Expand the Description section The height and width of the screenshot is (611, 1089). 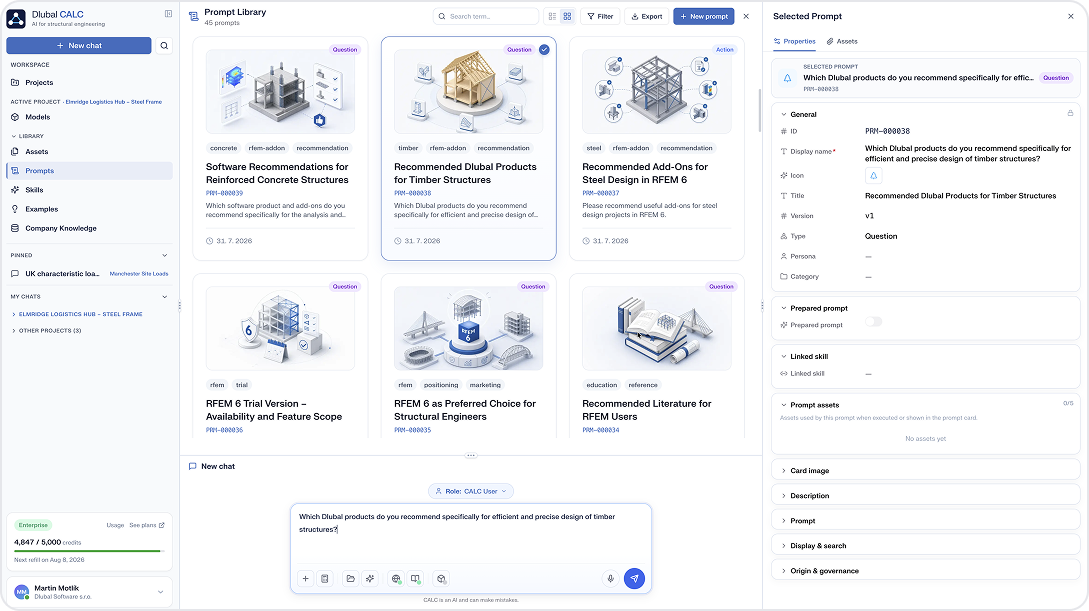click(926, 496)
